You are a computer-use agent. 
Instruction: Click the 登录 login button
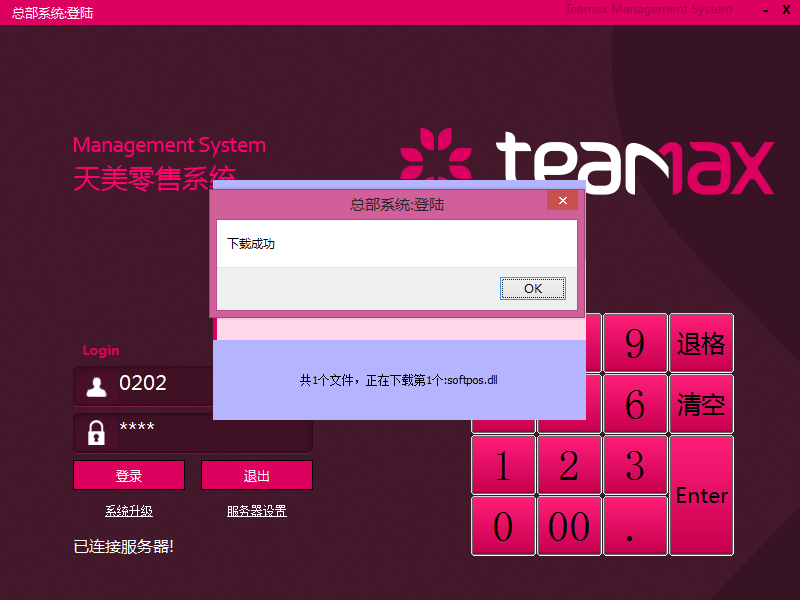pos(129,476)
